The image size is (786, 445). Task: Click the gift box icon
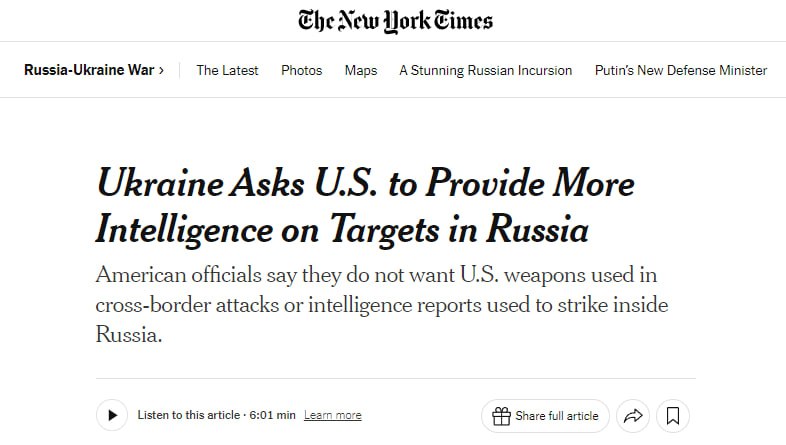[x=501, y=416]
